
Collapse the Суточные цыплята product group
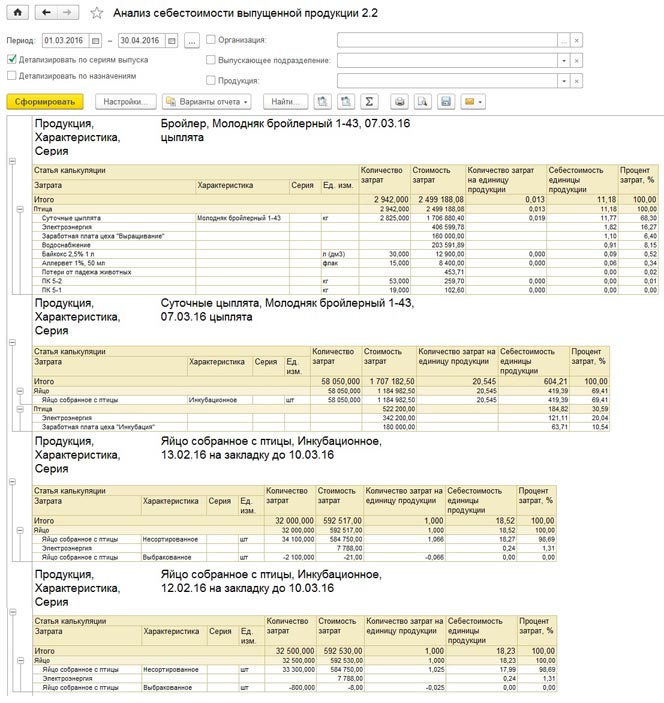[13, 343]
